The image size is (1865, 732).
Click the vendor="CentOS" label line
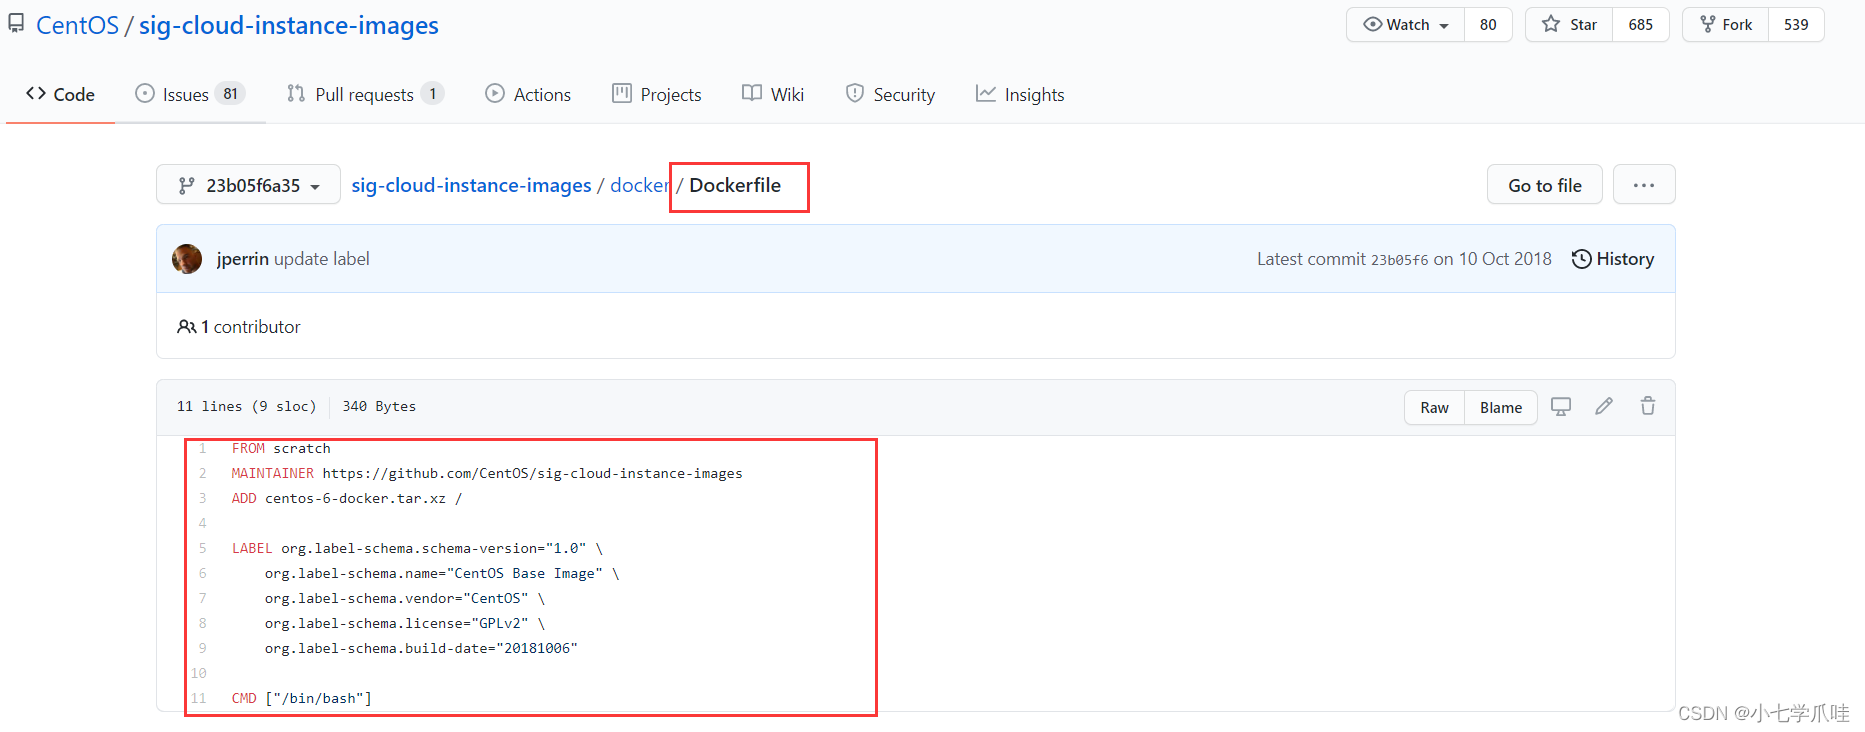coord(405,598)
